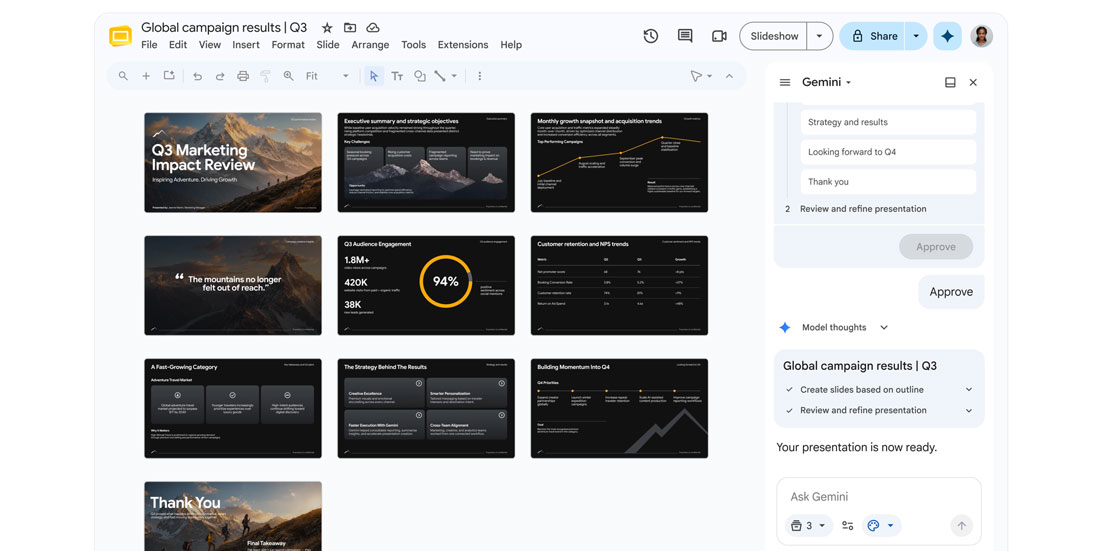Image resolution: width=1120 pixels, height=551 pixels.
Task: Select the Looking forward to Q4 outline item
Action: click(888, 152)
